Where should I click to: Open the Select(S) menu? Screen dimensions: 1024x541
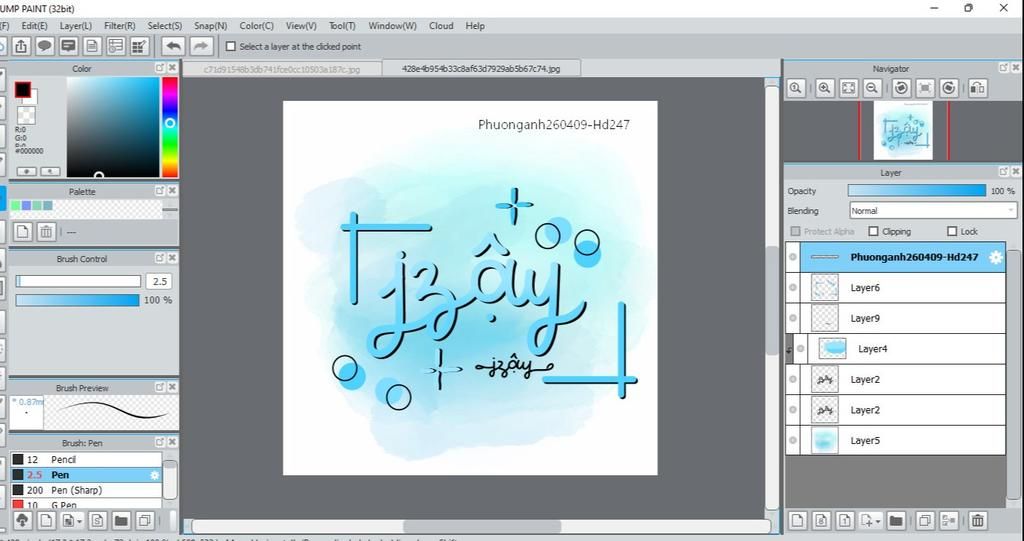[165, 25]
